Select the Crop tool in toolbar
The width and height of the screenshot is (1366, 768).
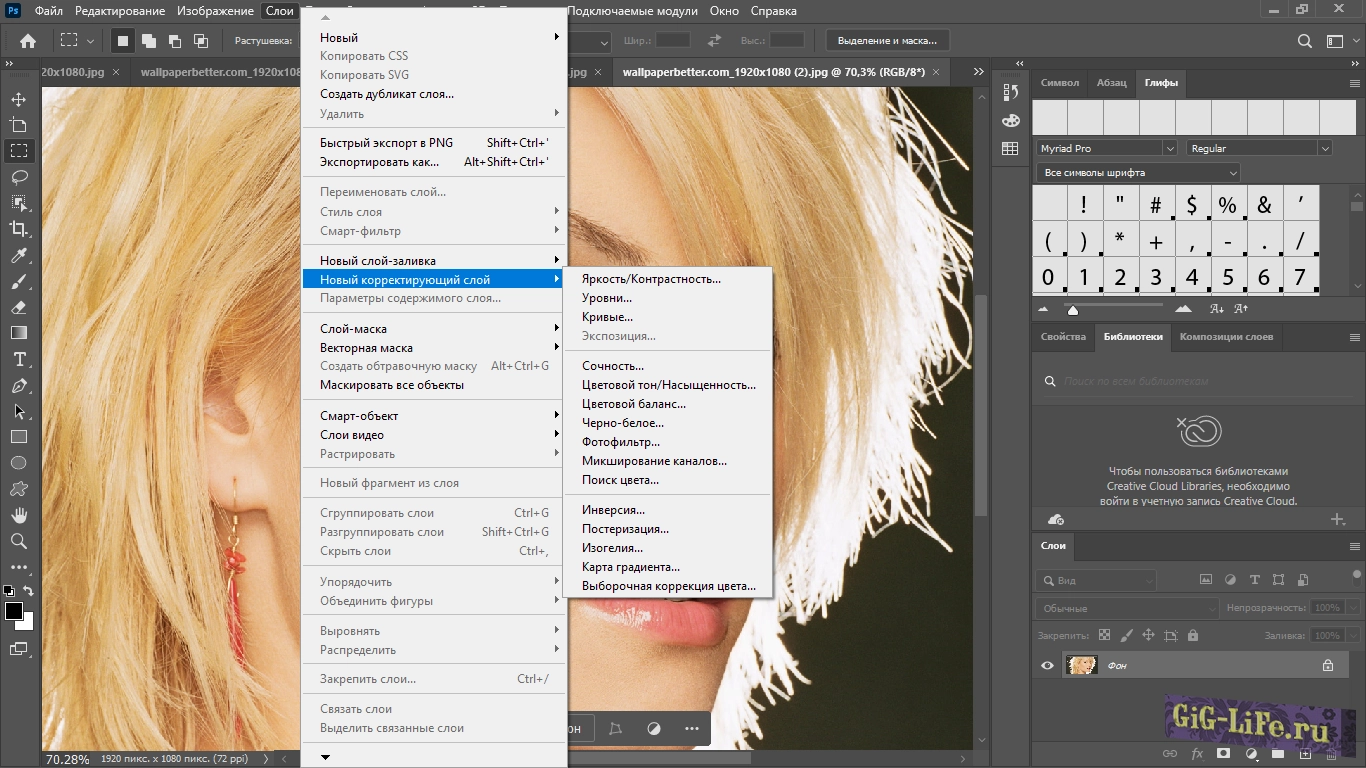tap(19, 229)
